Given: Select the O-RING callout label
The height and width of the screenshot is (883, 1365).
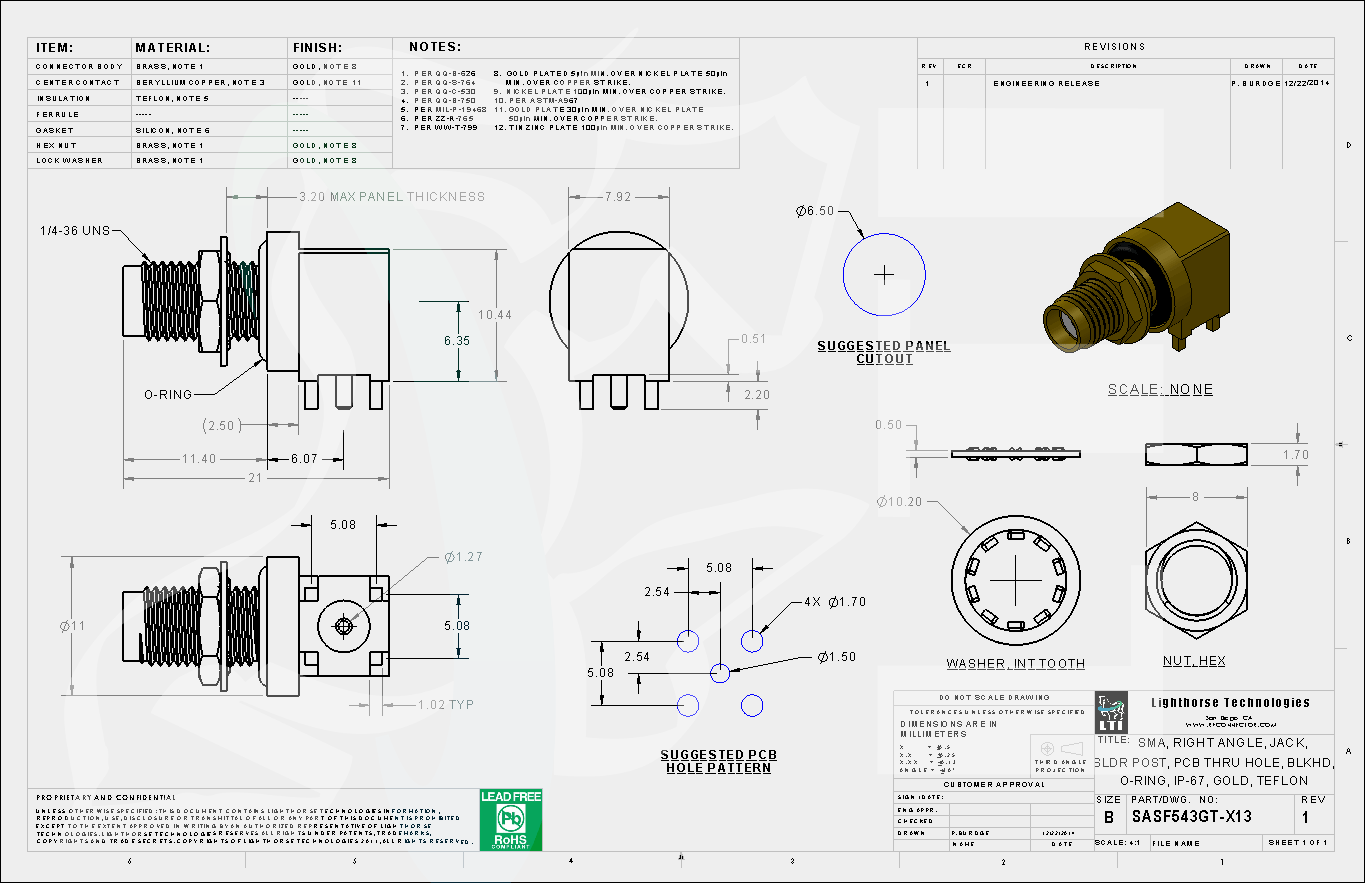Looking at the screenshot, I should (x=167, y=394).
